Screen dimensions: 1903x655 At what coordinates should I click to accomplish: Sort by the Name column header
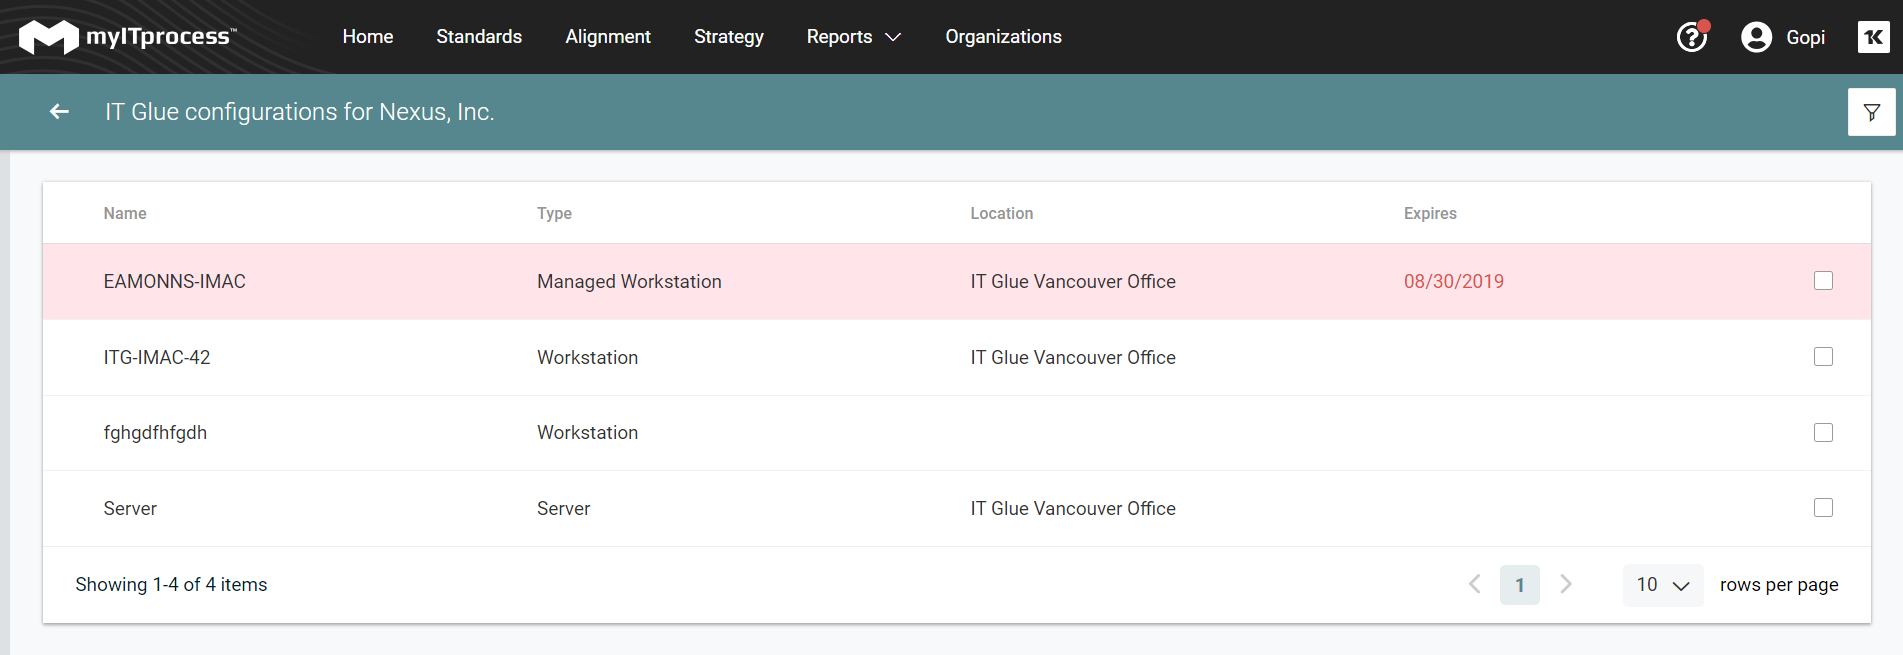(125, 213)
